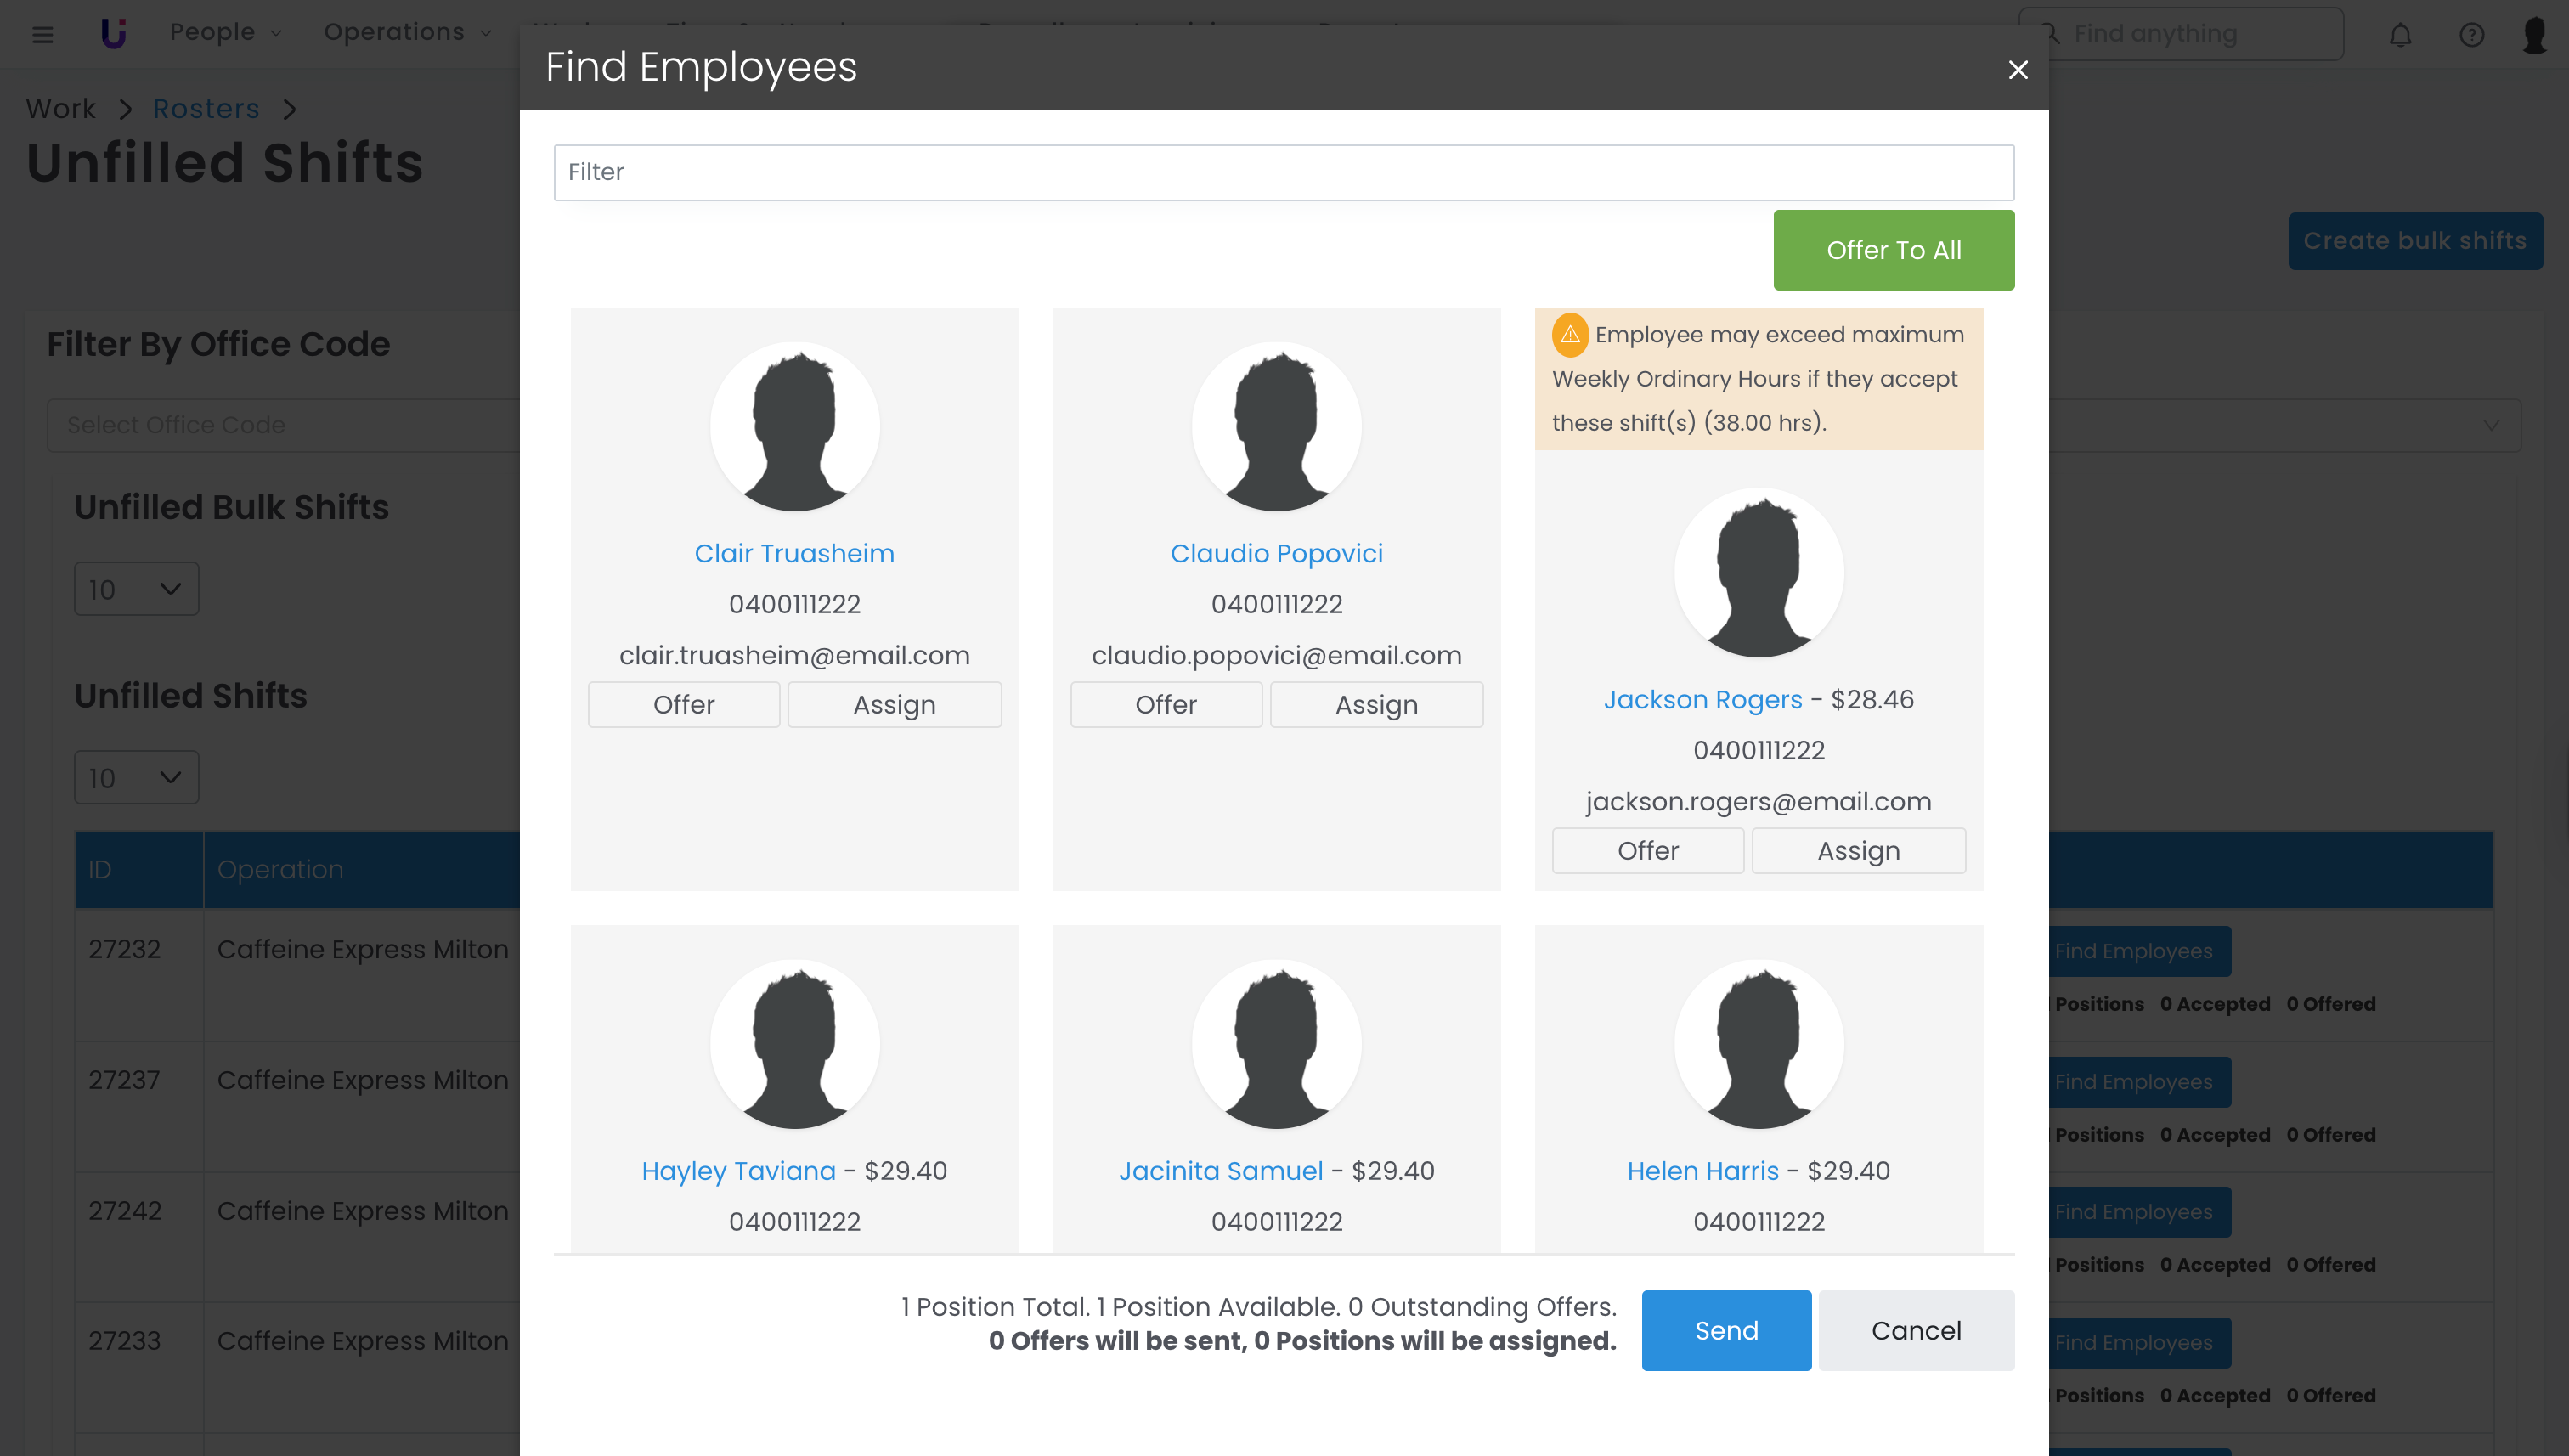Expand the Operations menu
This screenshot has width=2569, height=1456.
click(x=407, y=32)
